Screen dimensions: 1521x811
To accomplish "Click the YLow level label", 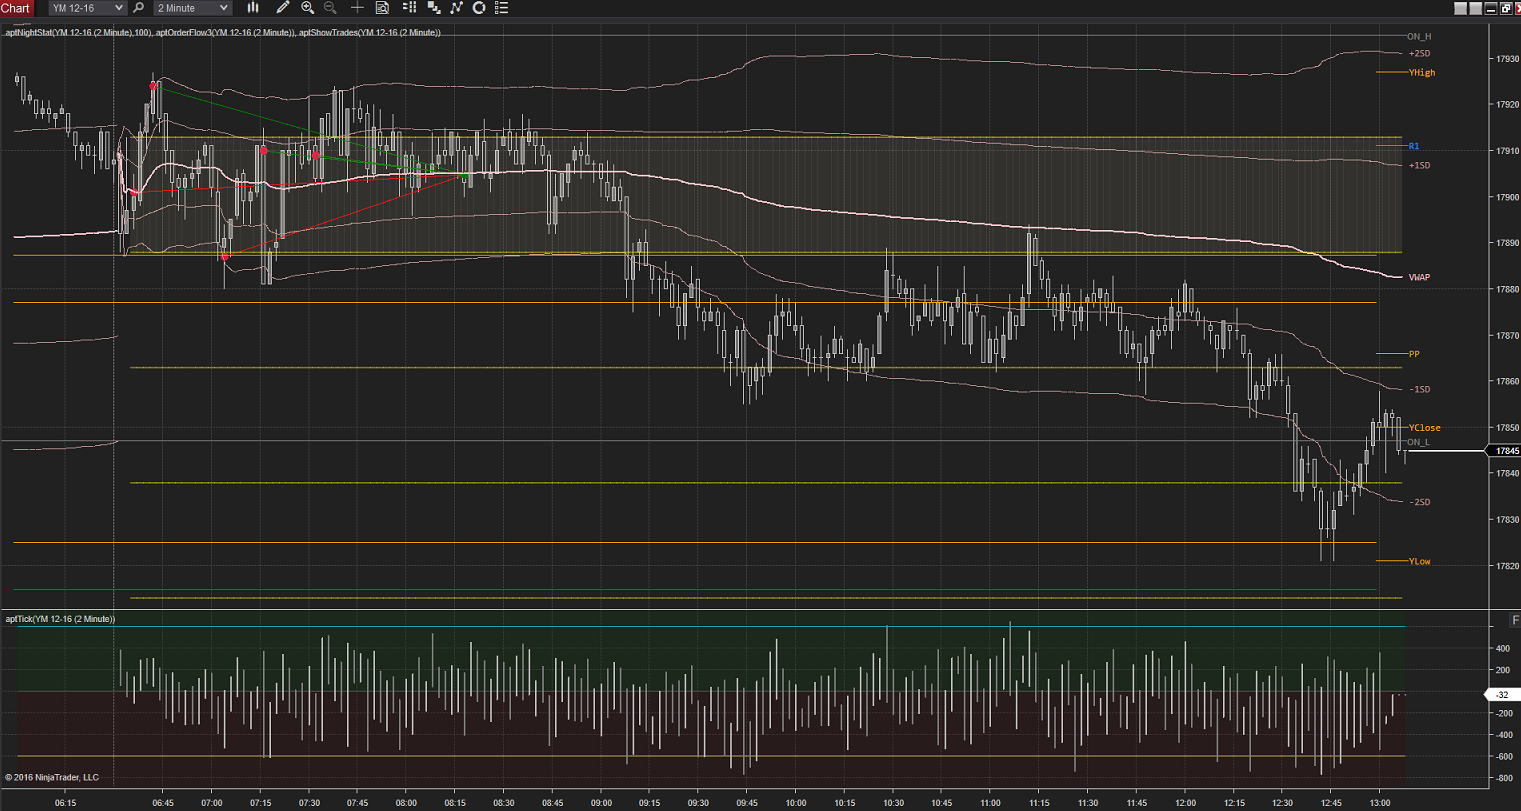I will click(x=1419, y=561).
